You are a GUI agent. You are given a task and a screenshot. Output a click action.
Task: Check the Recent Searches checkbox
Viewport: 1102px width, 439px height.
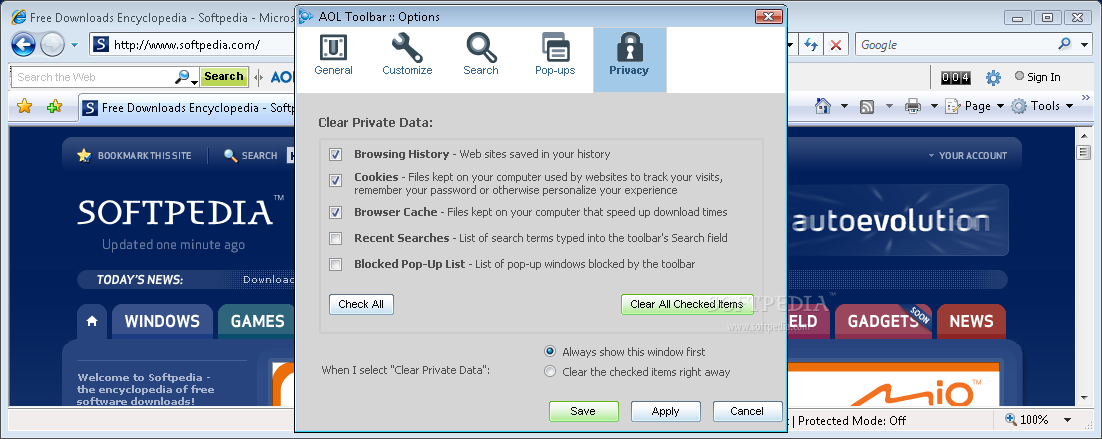(x=336, y=239)
